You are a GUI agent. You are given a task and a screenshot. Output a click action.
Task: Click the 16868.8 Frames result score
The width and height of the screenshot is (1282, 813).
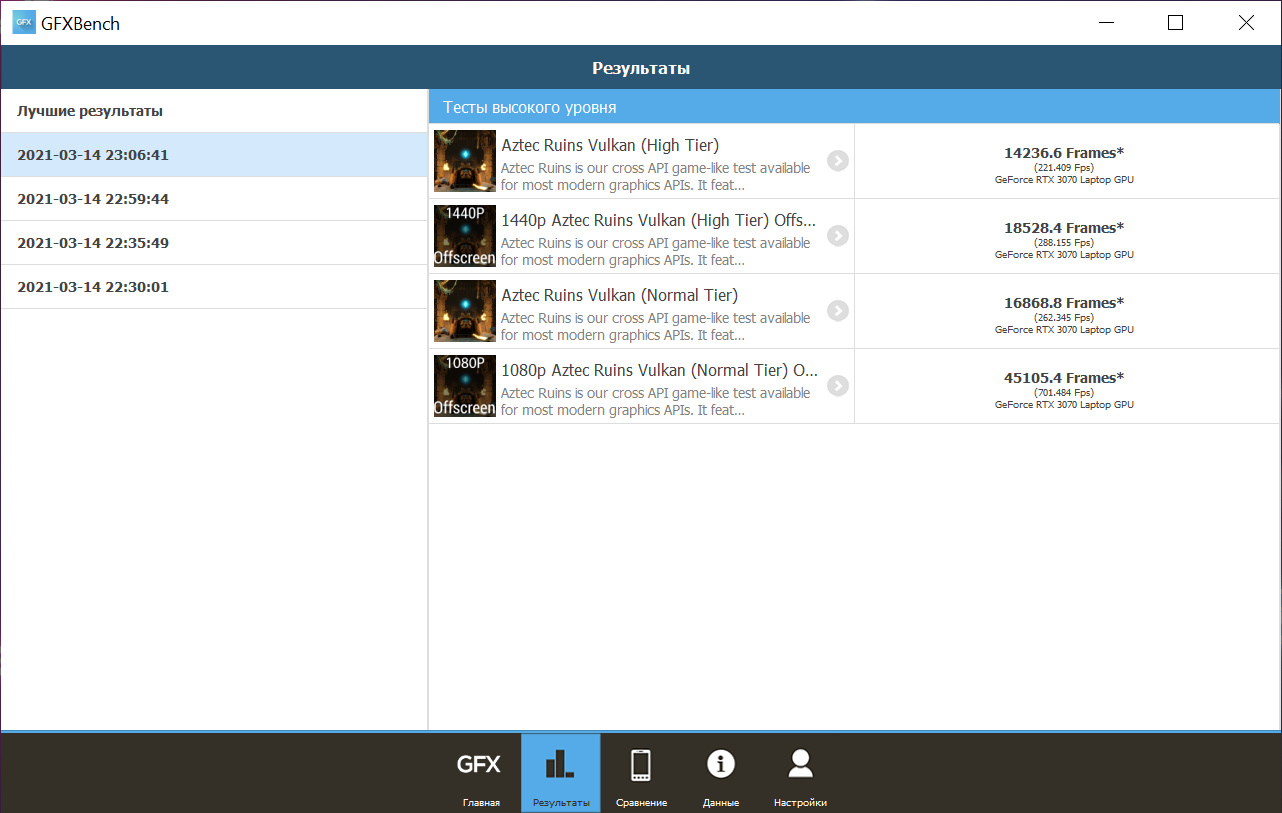coord(1064,303)
